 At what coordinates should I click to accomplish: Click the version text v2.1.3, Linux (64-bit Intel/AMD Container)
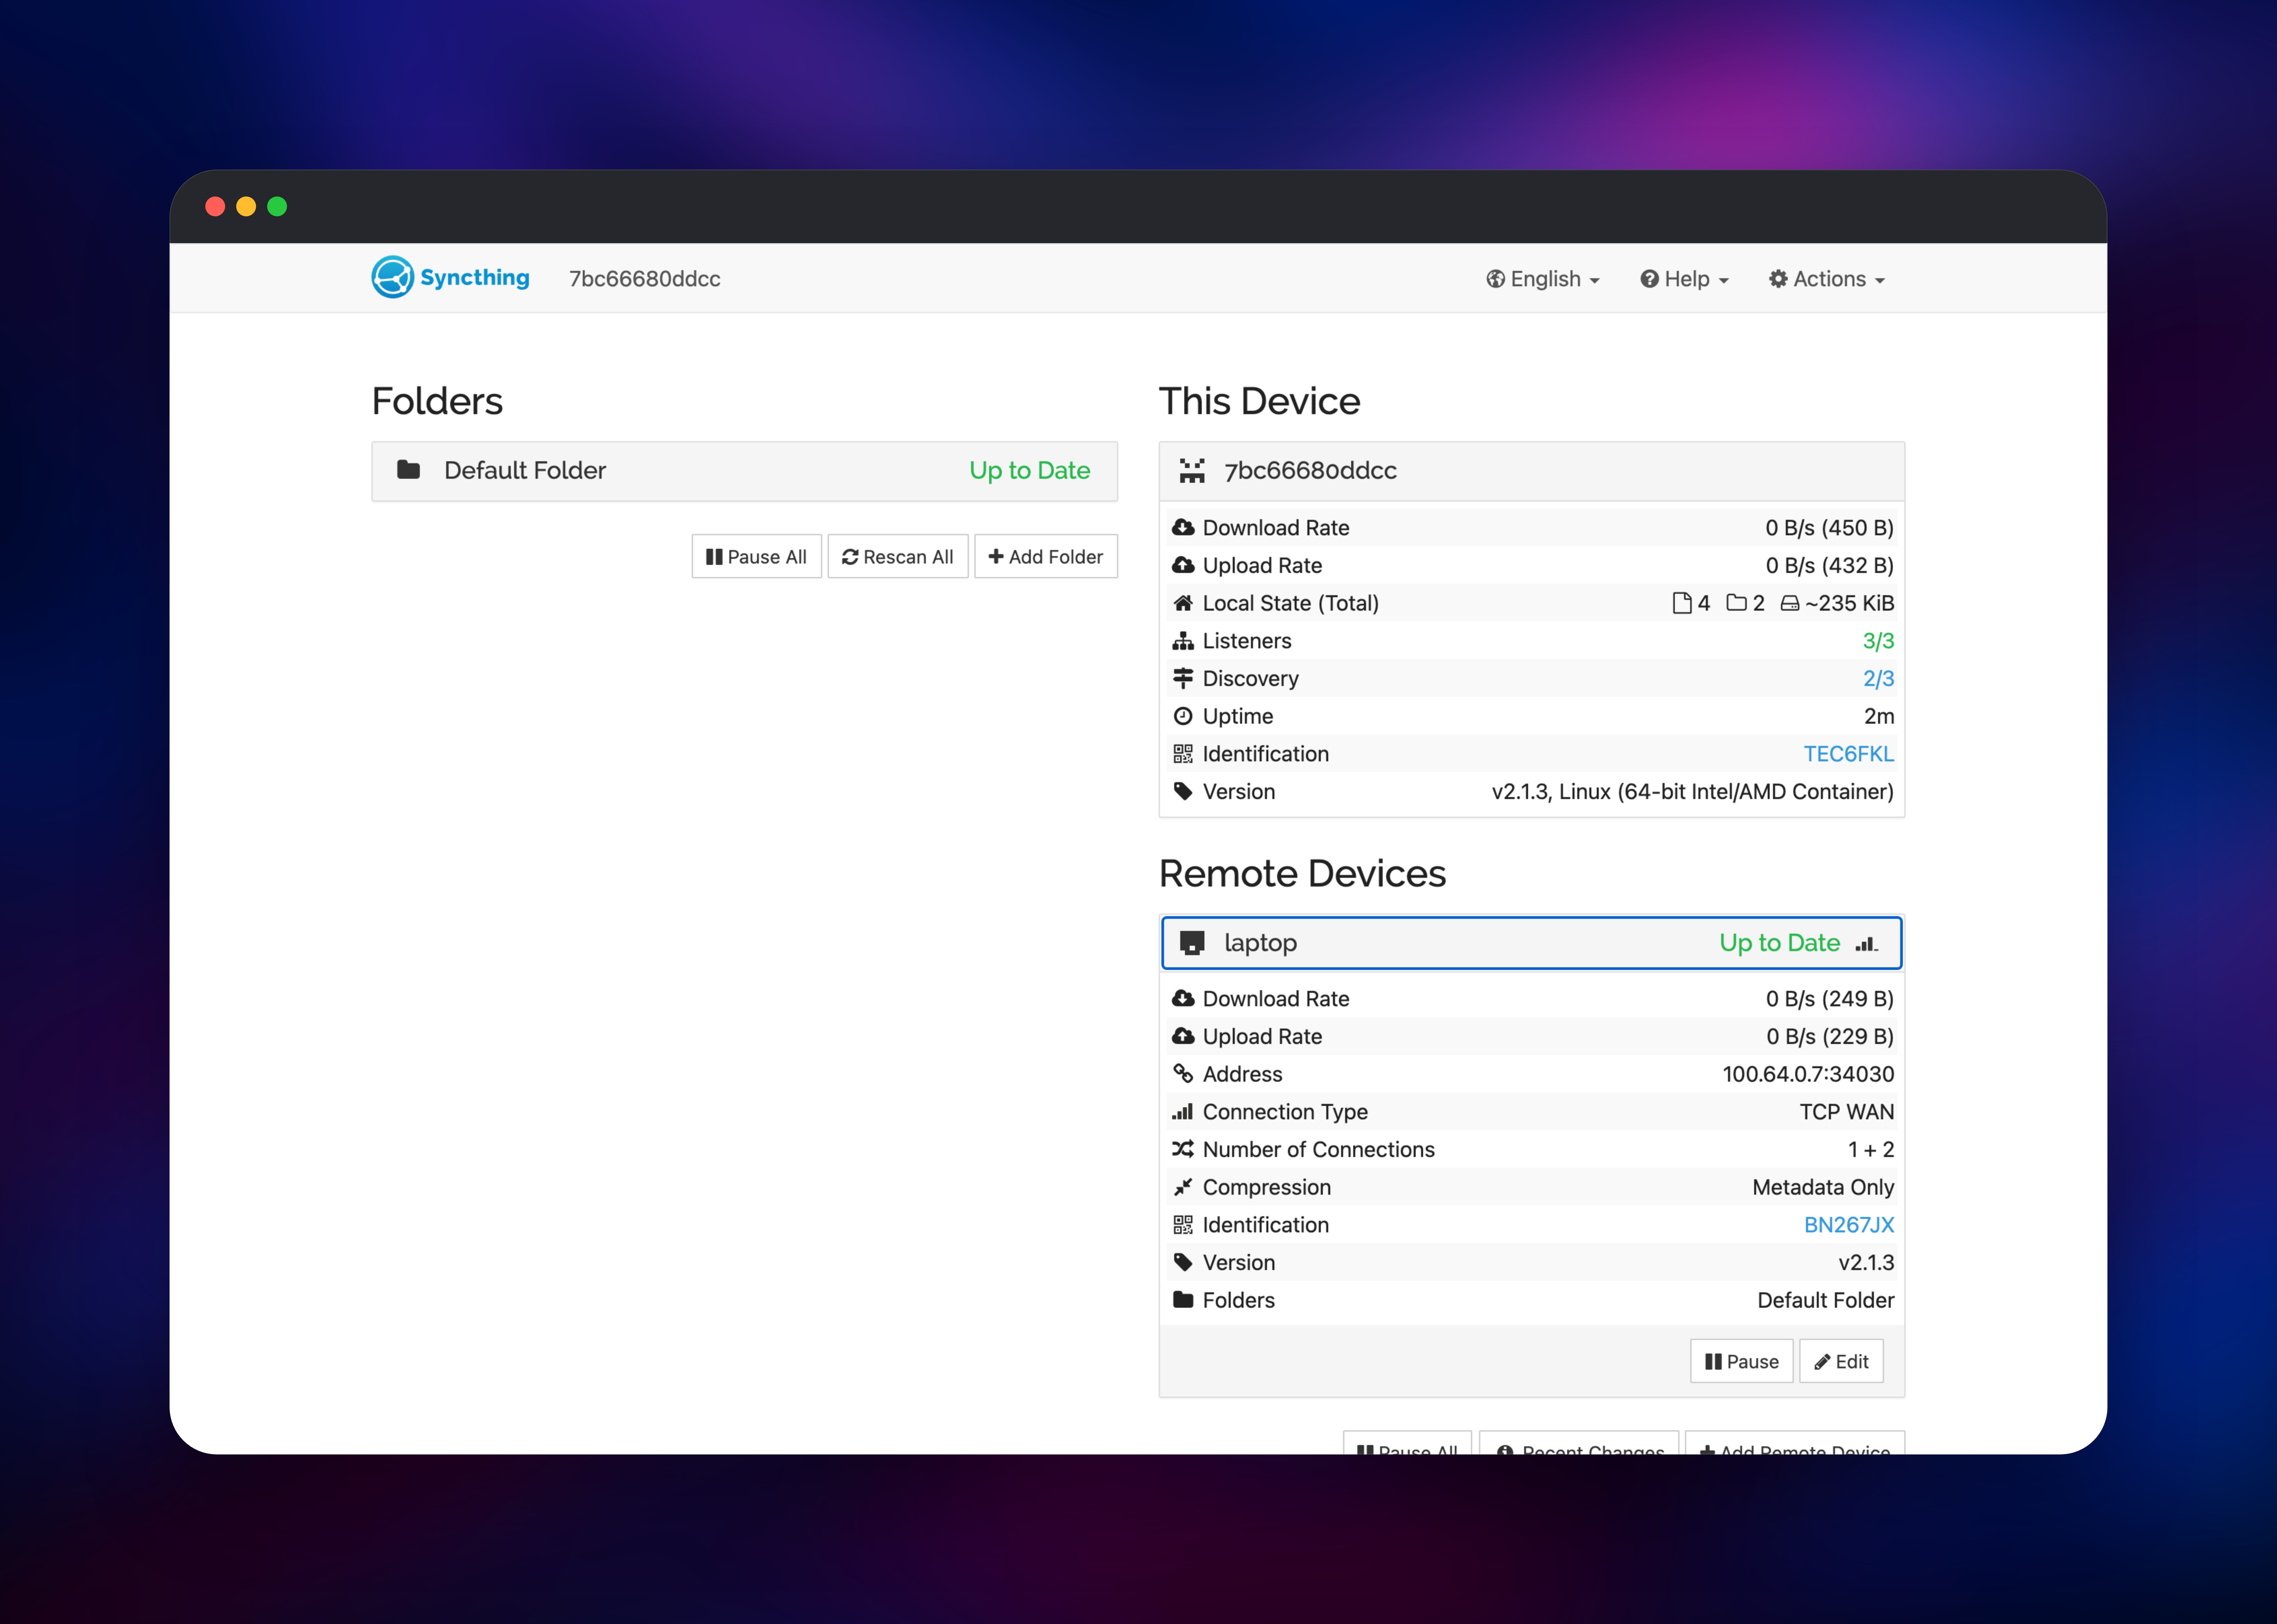[x=1693, y=792]
